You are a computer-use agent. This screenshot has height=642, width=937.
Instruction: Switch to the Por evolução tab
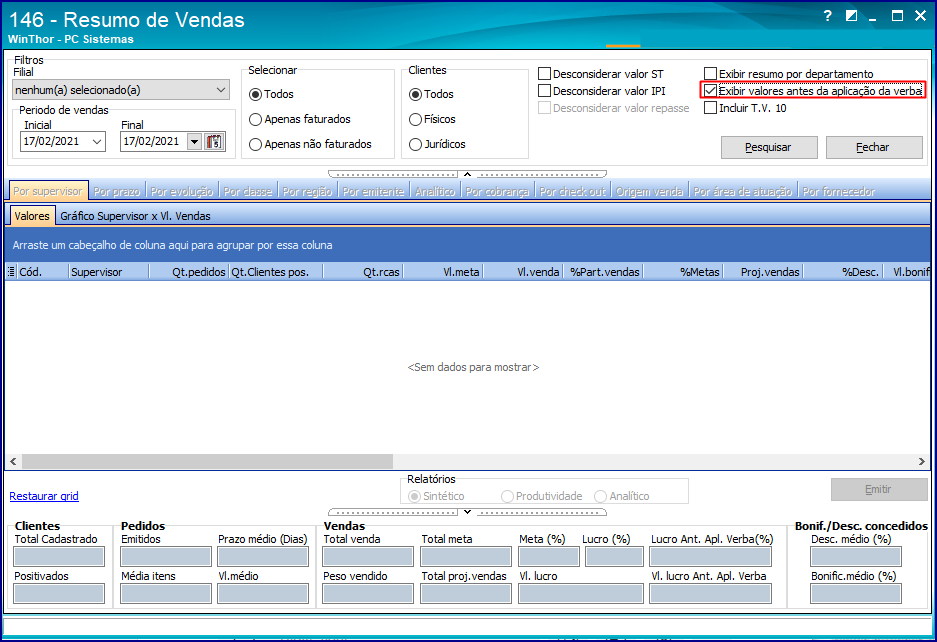[x=182, y=191]
